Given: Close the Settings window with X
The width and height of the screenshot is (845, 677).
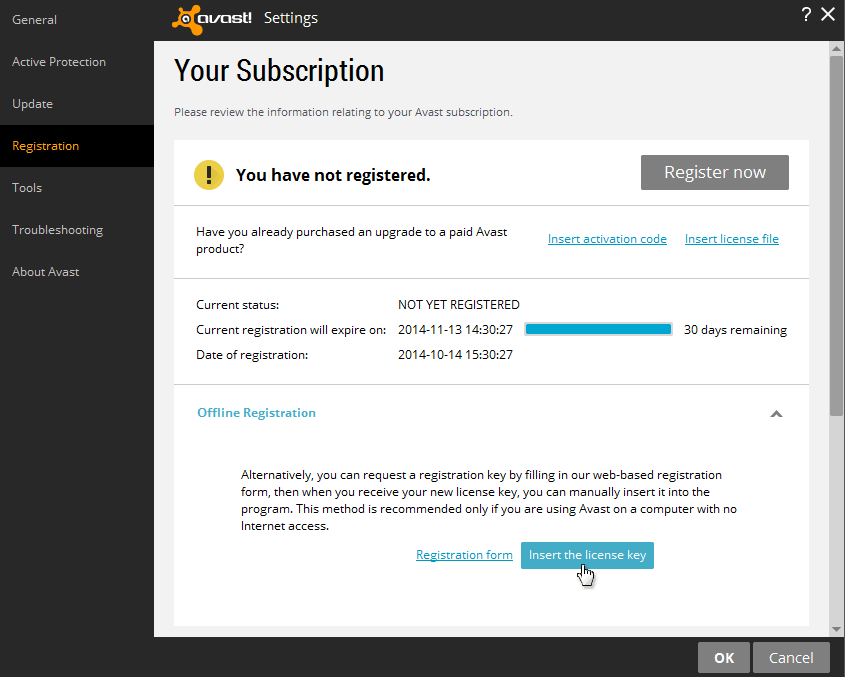Looking at the screenshot, I should click(x=828, y=14).
